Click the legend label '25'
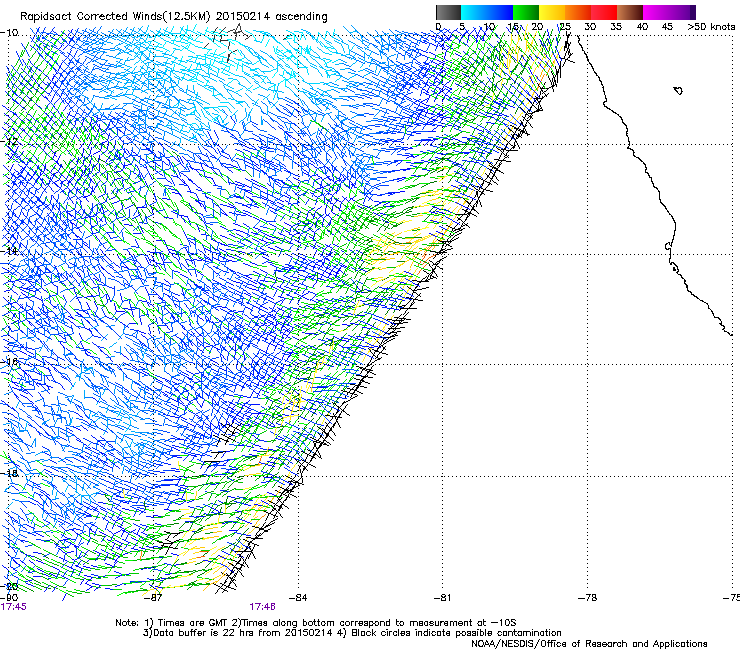The image size is (740, 650). click(x=565, y=27)
